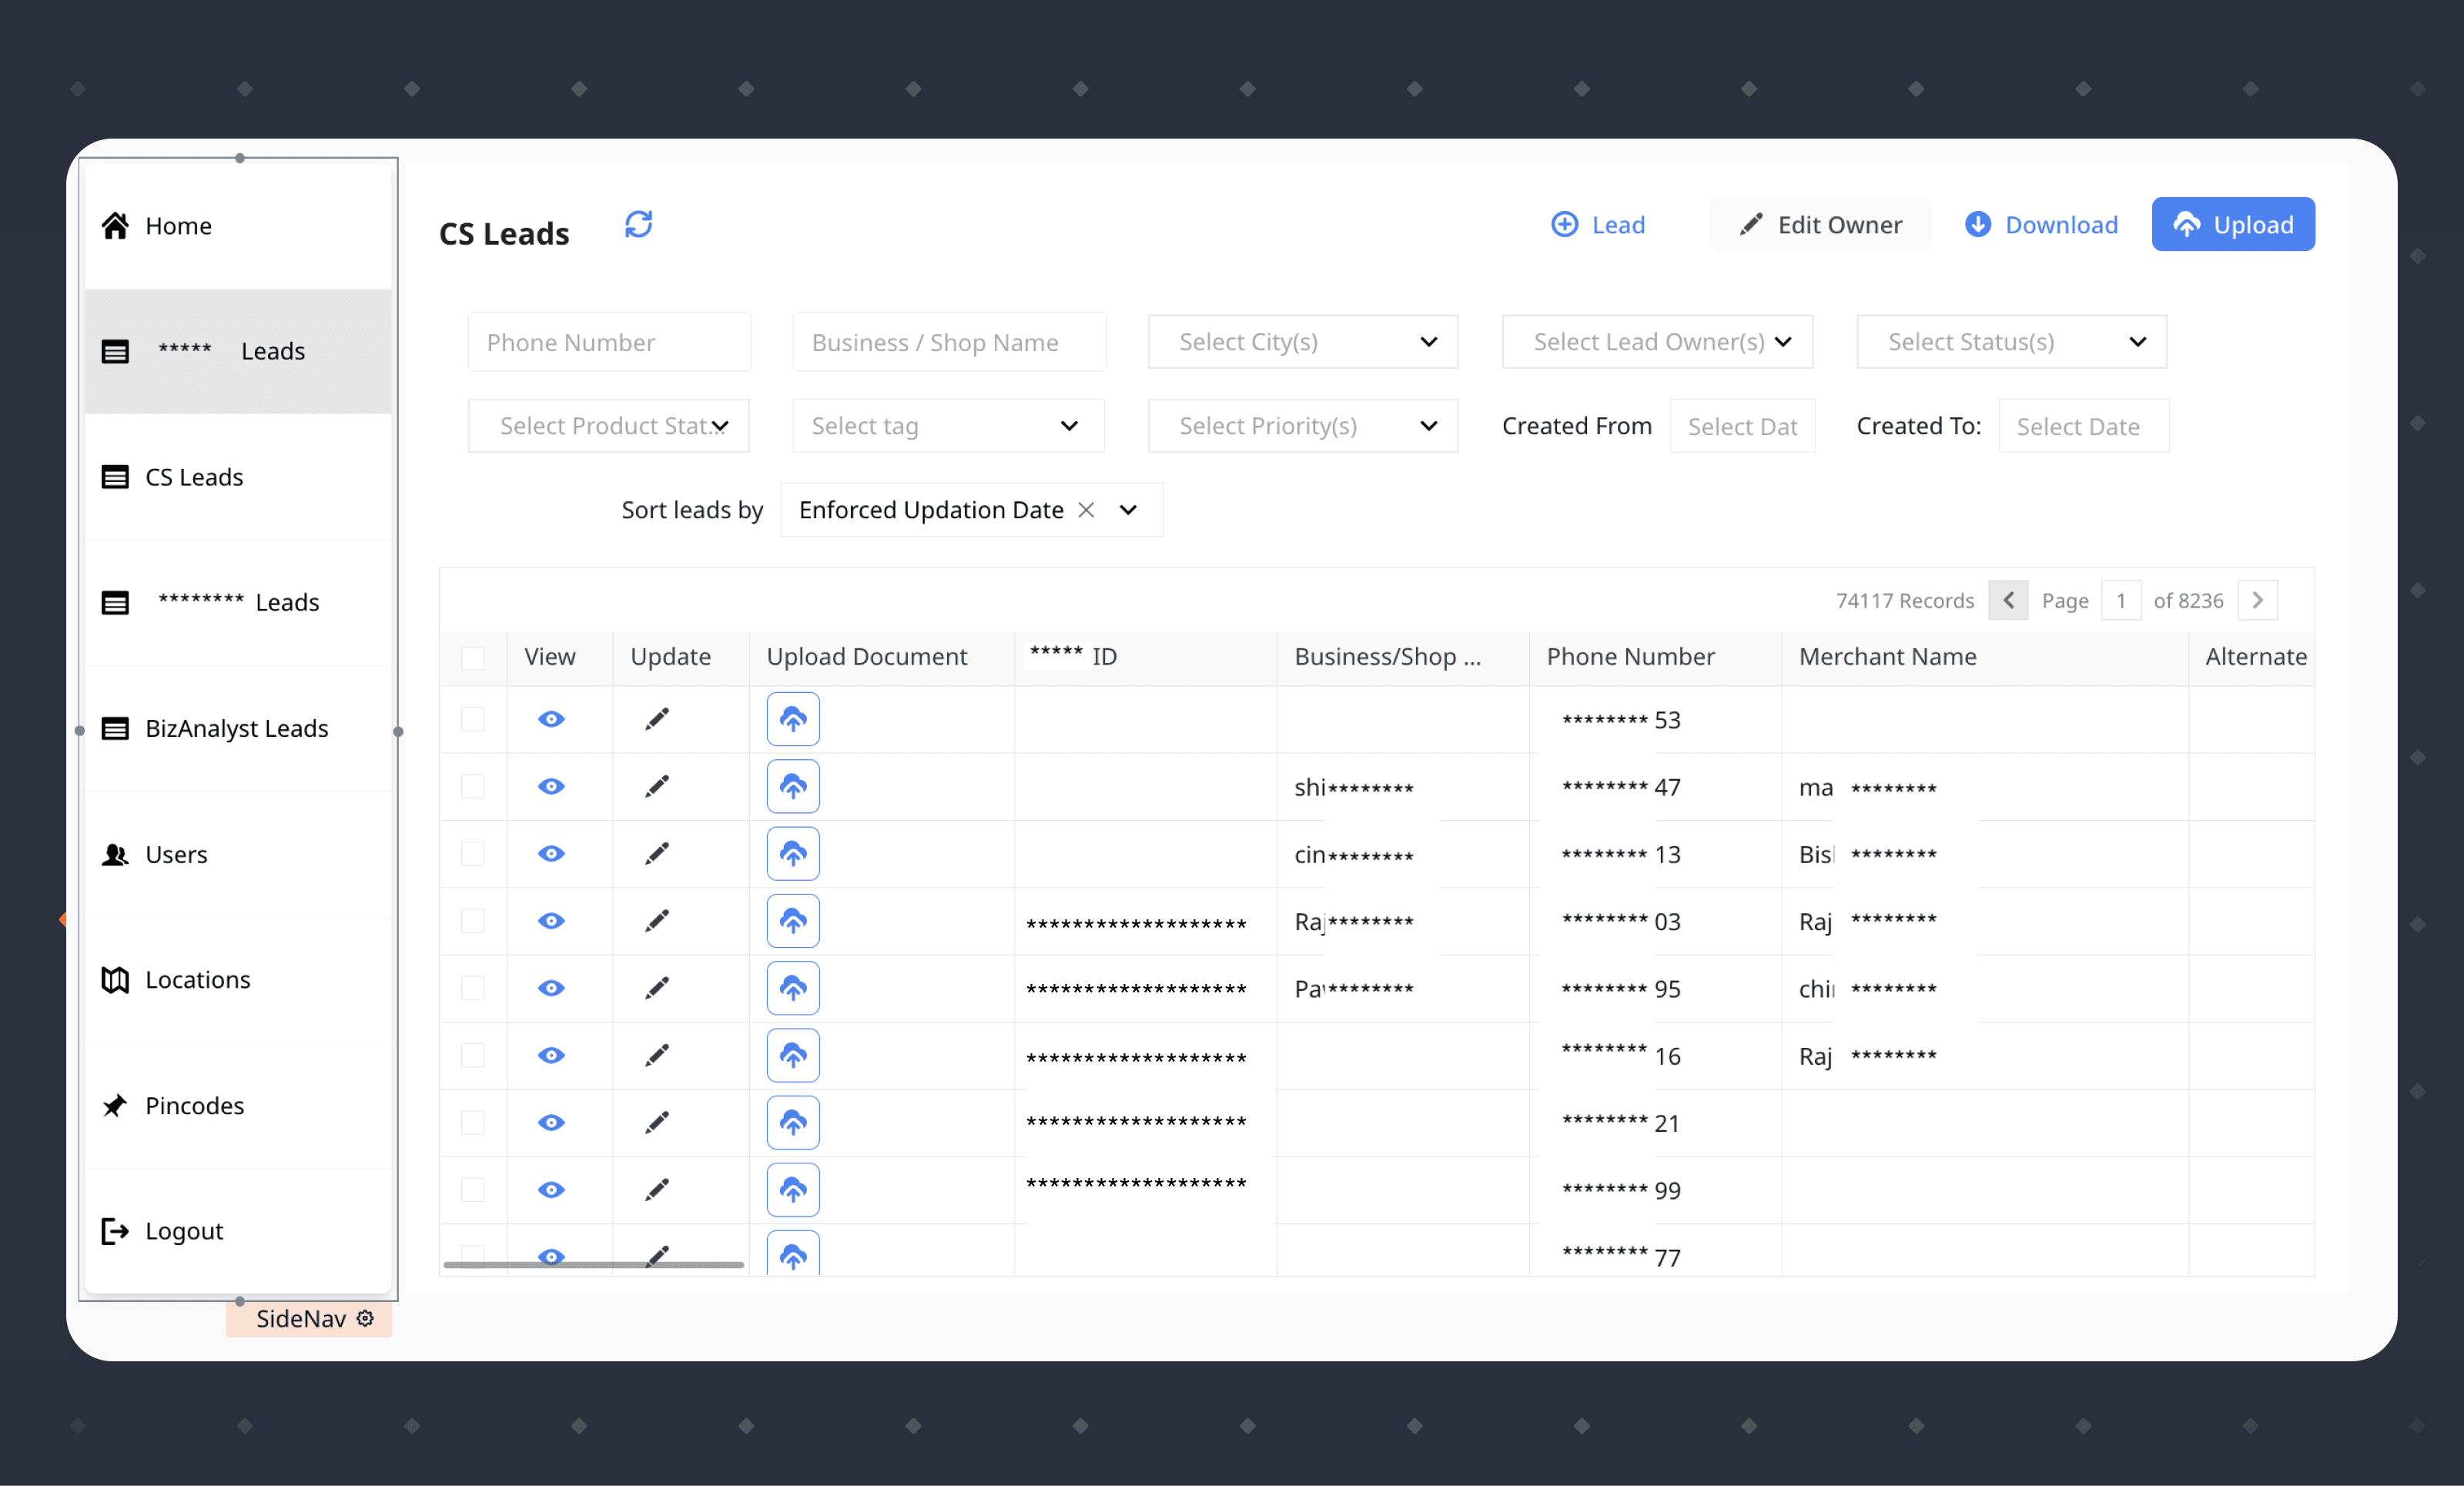The height and width of the screenshot is (1486, 2464).
Task: Refresh the CS Leads list
Action: click(639, 224)
